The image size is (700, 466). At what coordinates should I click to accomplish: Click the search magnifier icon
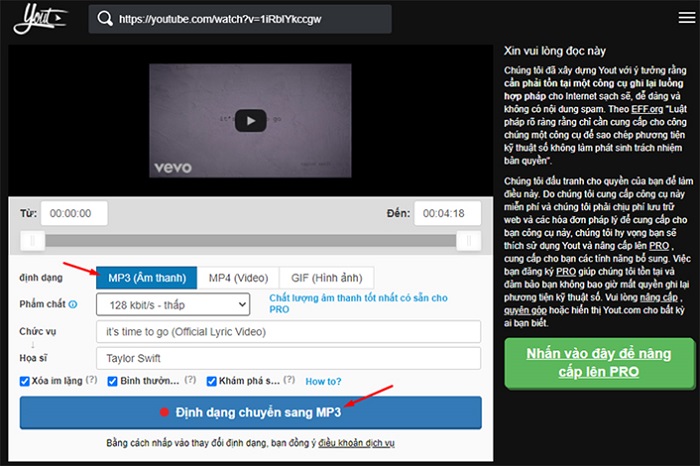(105, 18)
